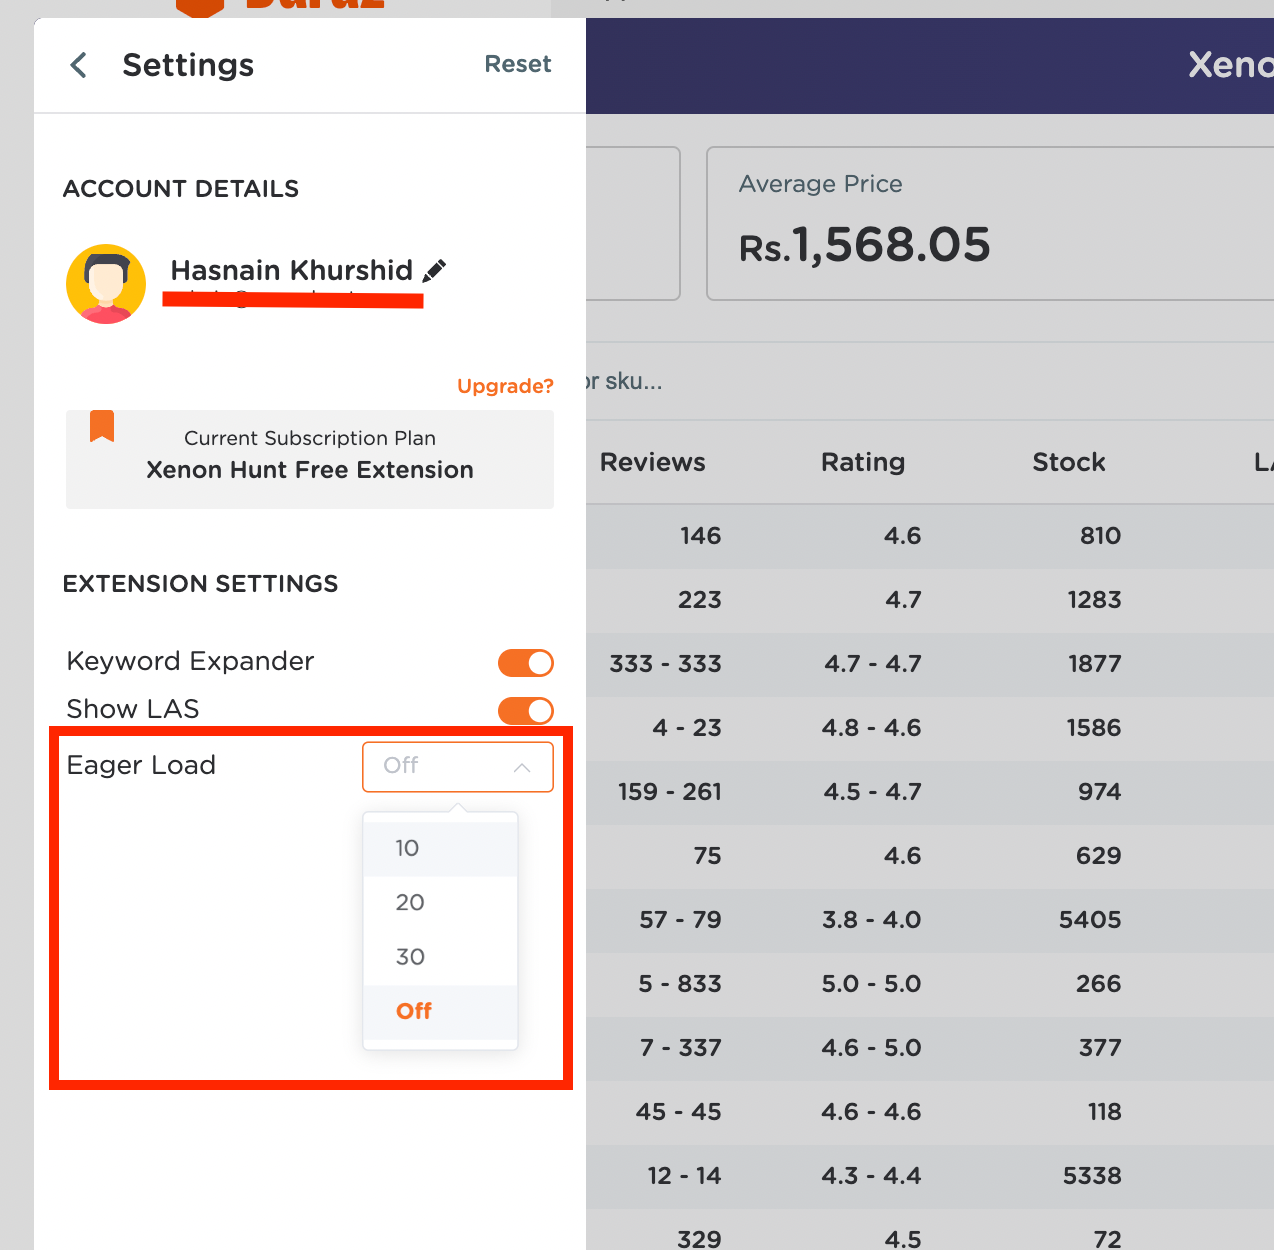The width and height of the screenshot is (1274, 1250).
Task: Choose Off in the Eager Load list
Action: coord(440,1011)
